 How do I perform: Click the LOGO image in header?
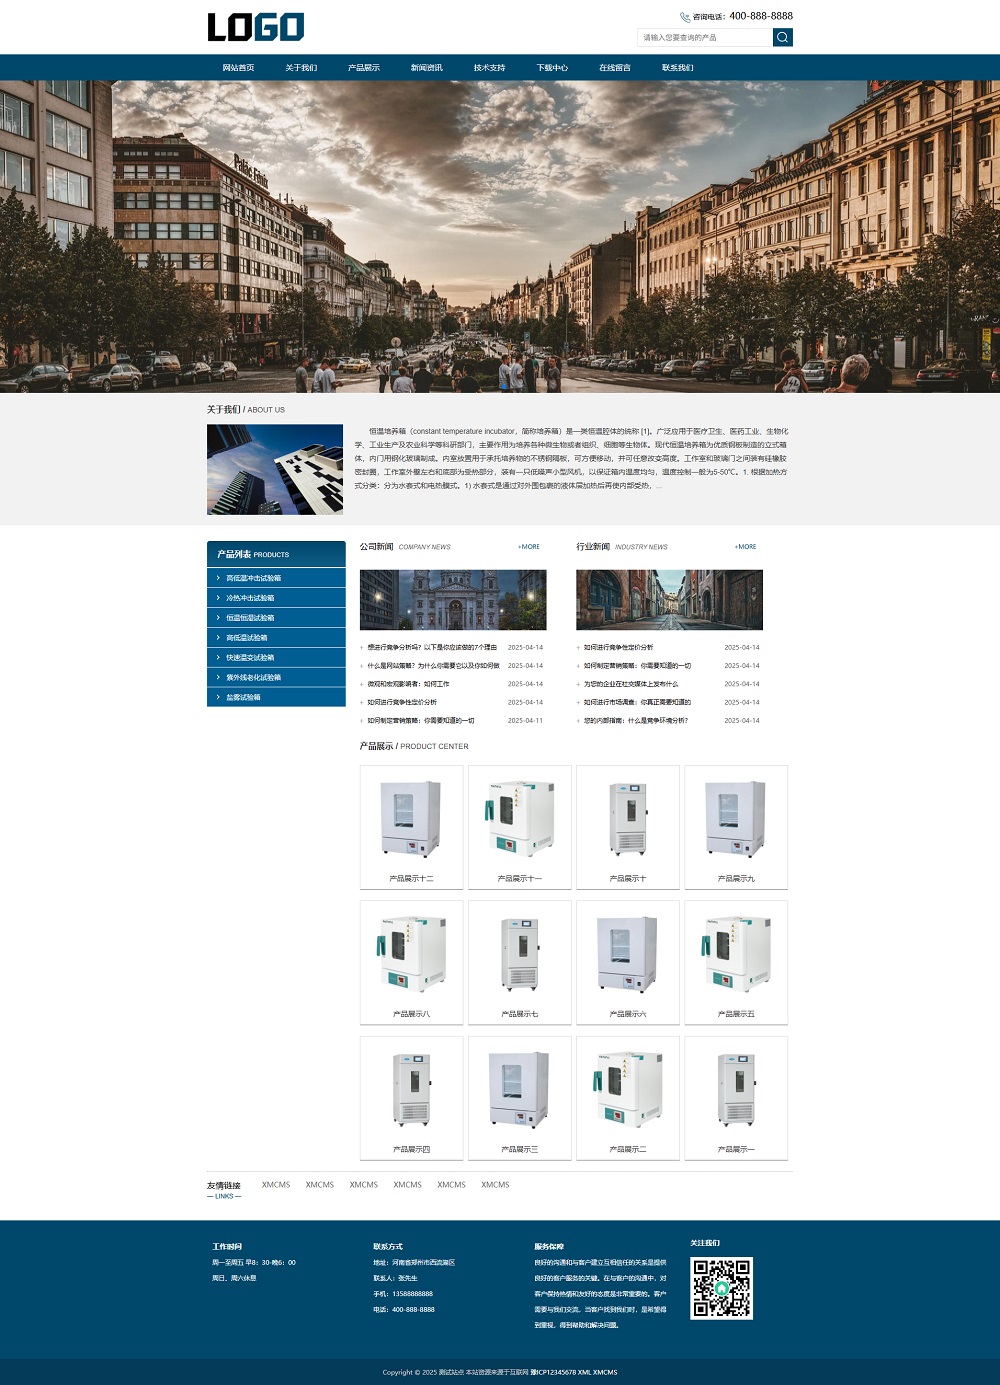(255, 27)
